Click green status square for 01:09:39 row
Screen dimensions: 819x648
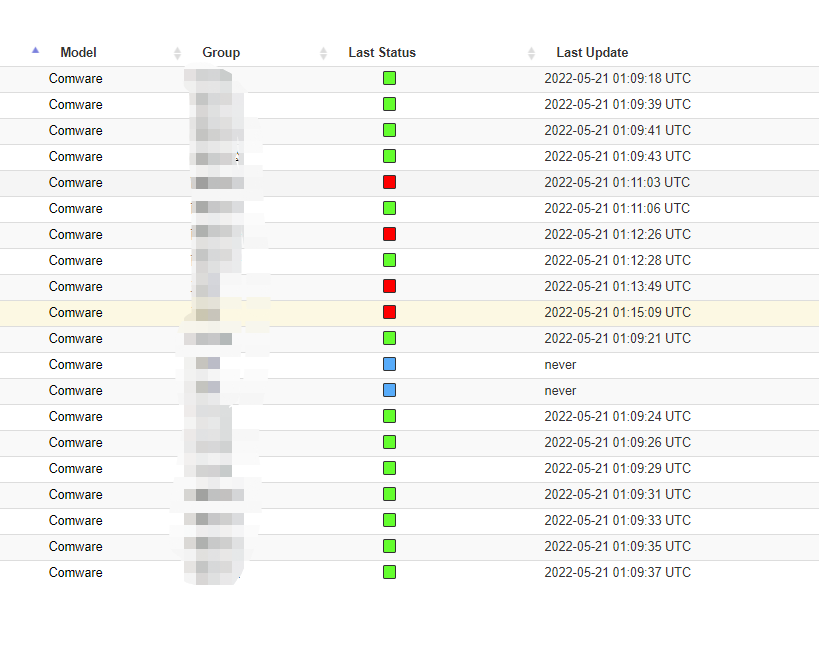(x=389, y=104)
